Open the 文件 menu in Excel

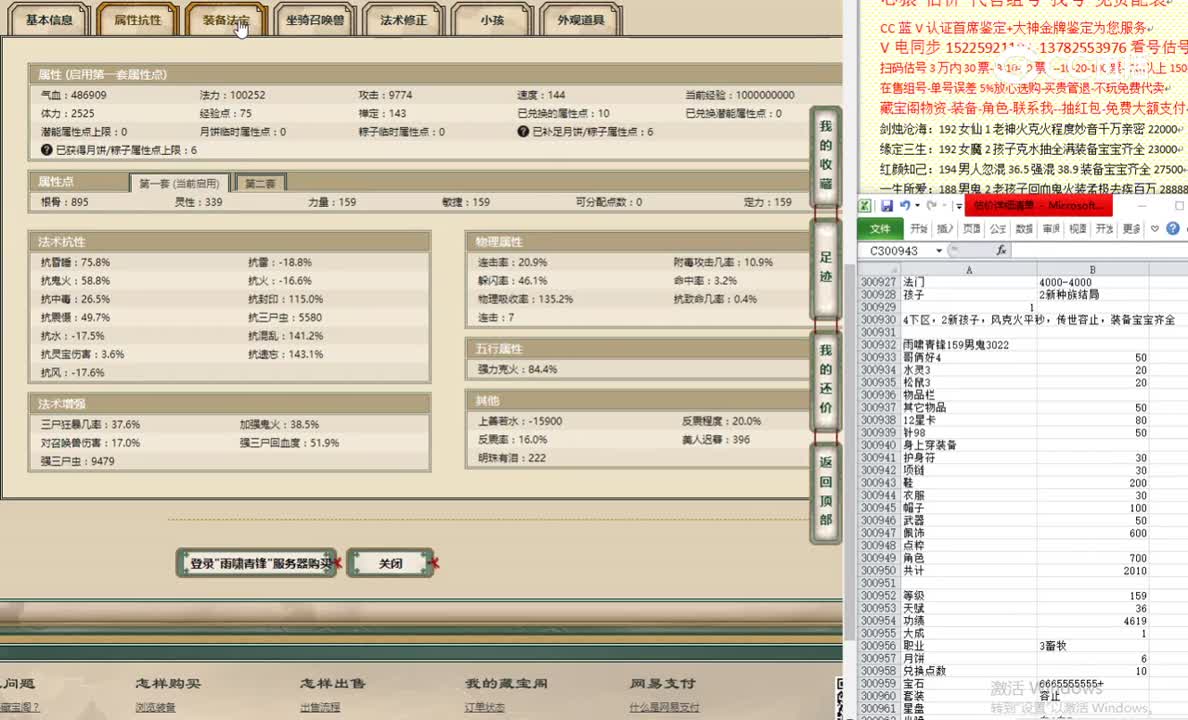tap(882, 229)
